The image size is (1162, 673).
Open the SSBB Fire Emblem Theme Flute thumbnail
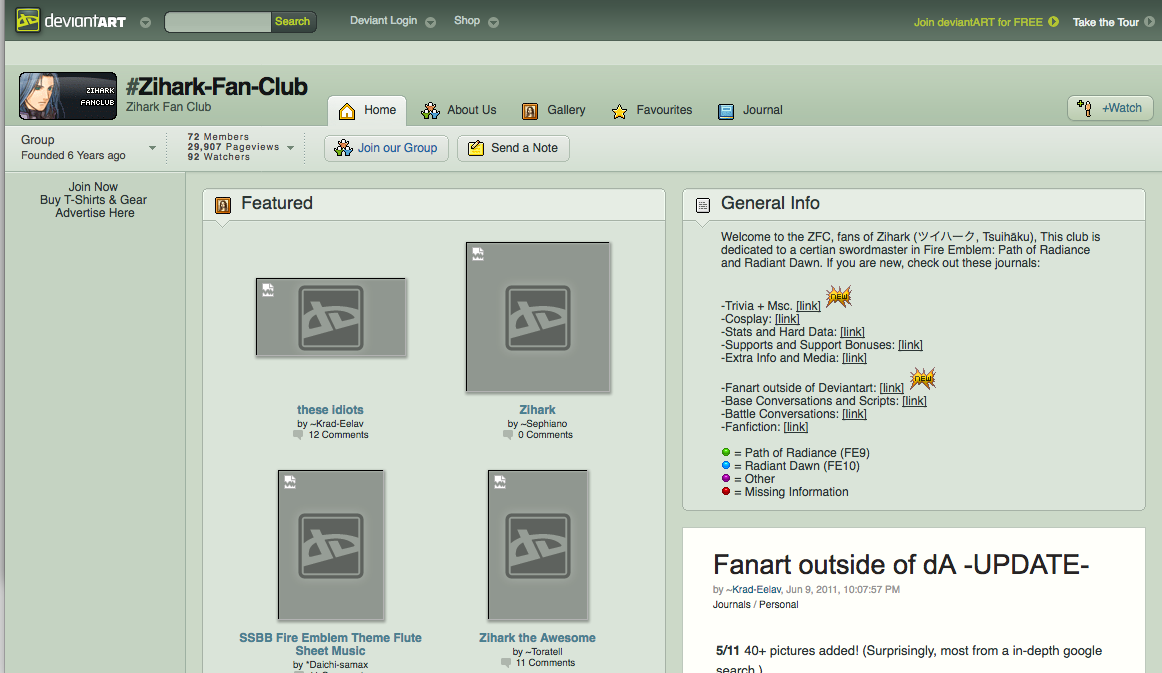tap(331, 546)
